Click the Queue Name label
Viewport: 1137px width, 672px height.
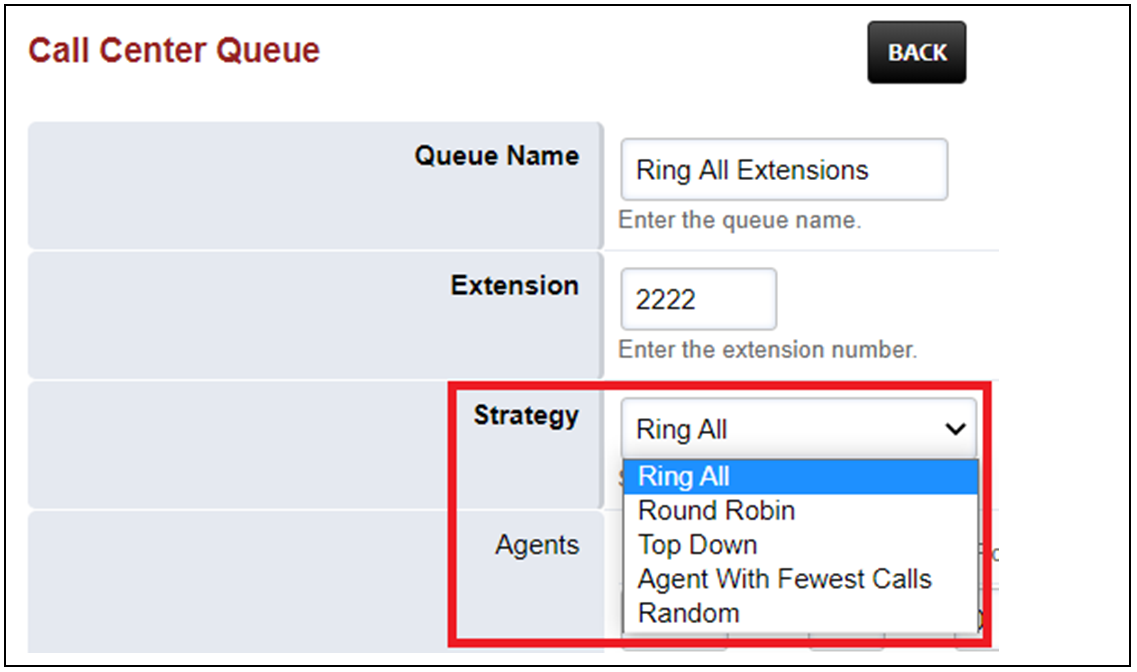click(496, 157)
